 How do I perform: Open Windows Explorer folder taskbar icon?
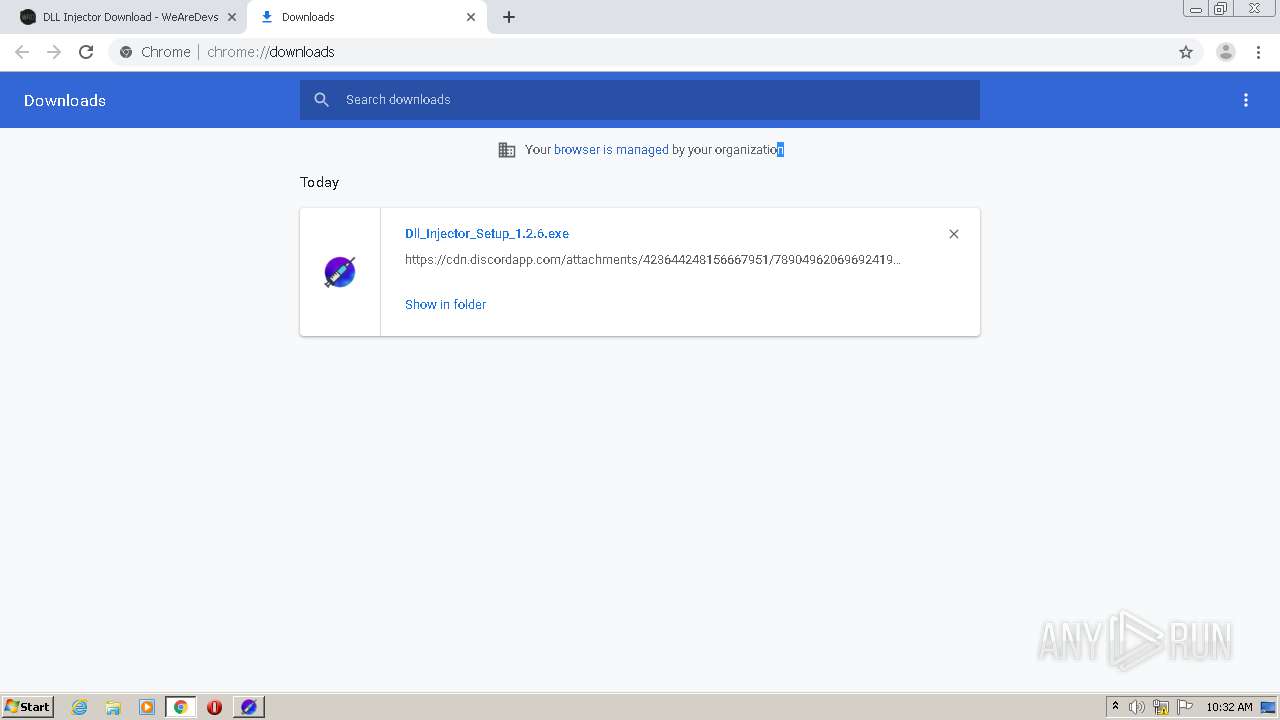(x=113, y=707)
